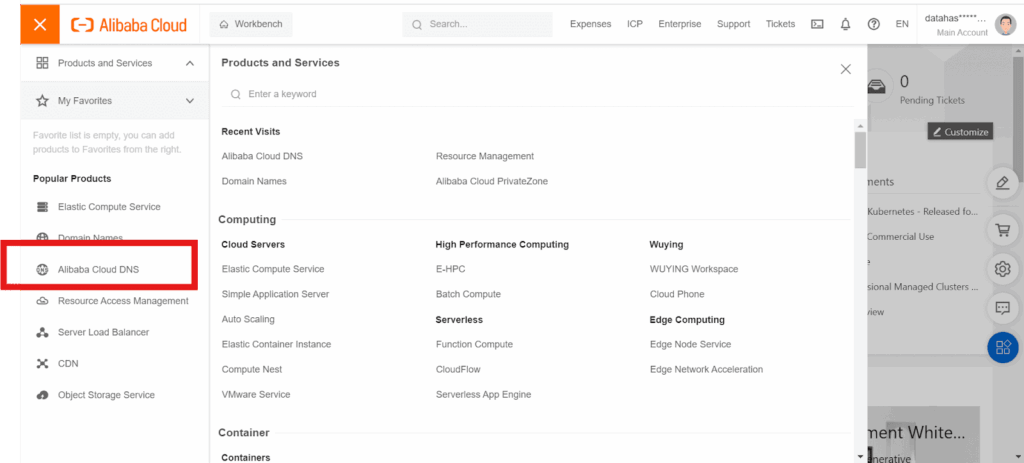Viewport: 1024px width, 463px height.
Task: Open Resource Access Management in sidebar
Action: tap(123, 301)
